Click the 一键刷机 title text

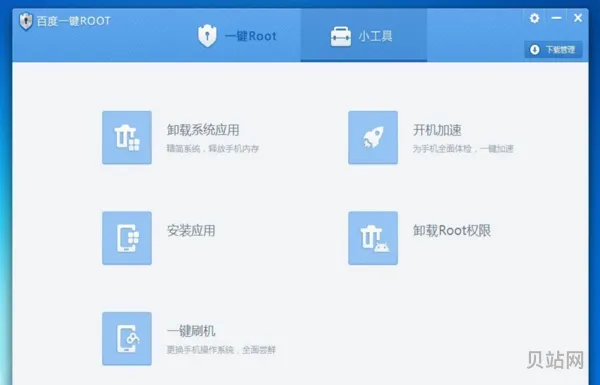point(191,331)
